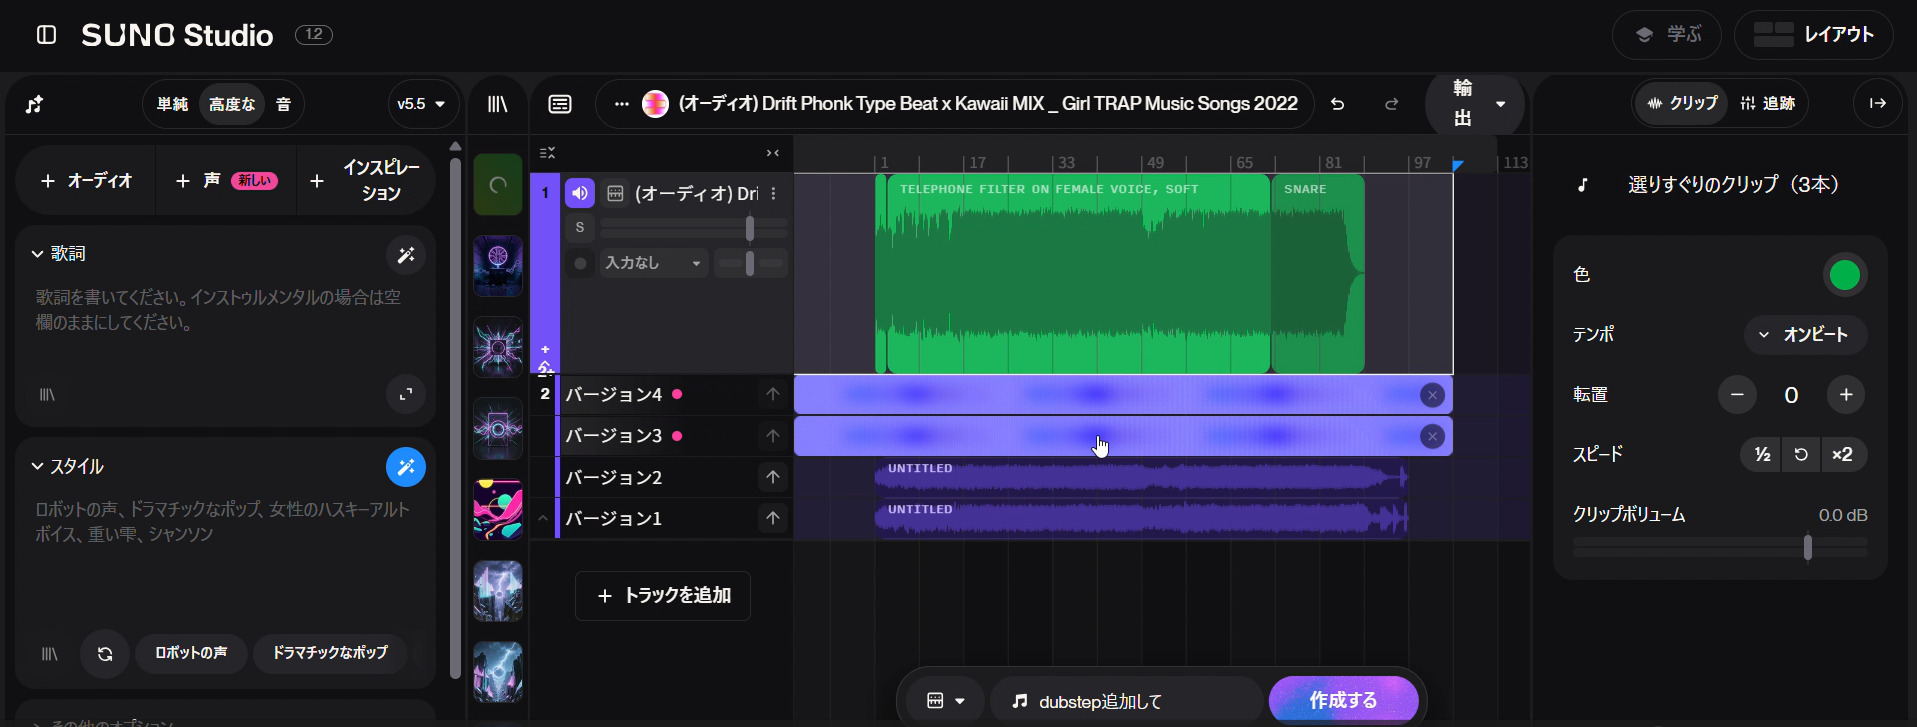Open the three-dot menu before song title
1917x727 pixels.
622,104
